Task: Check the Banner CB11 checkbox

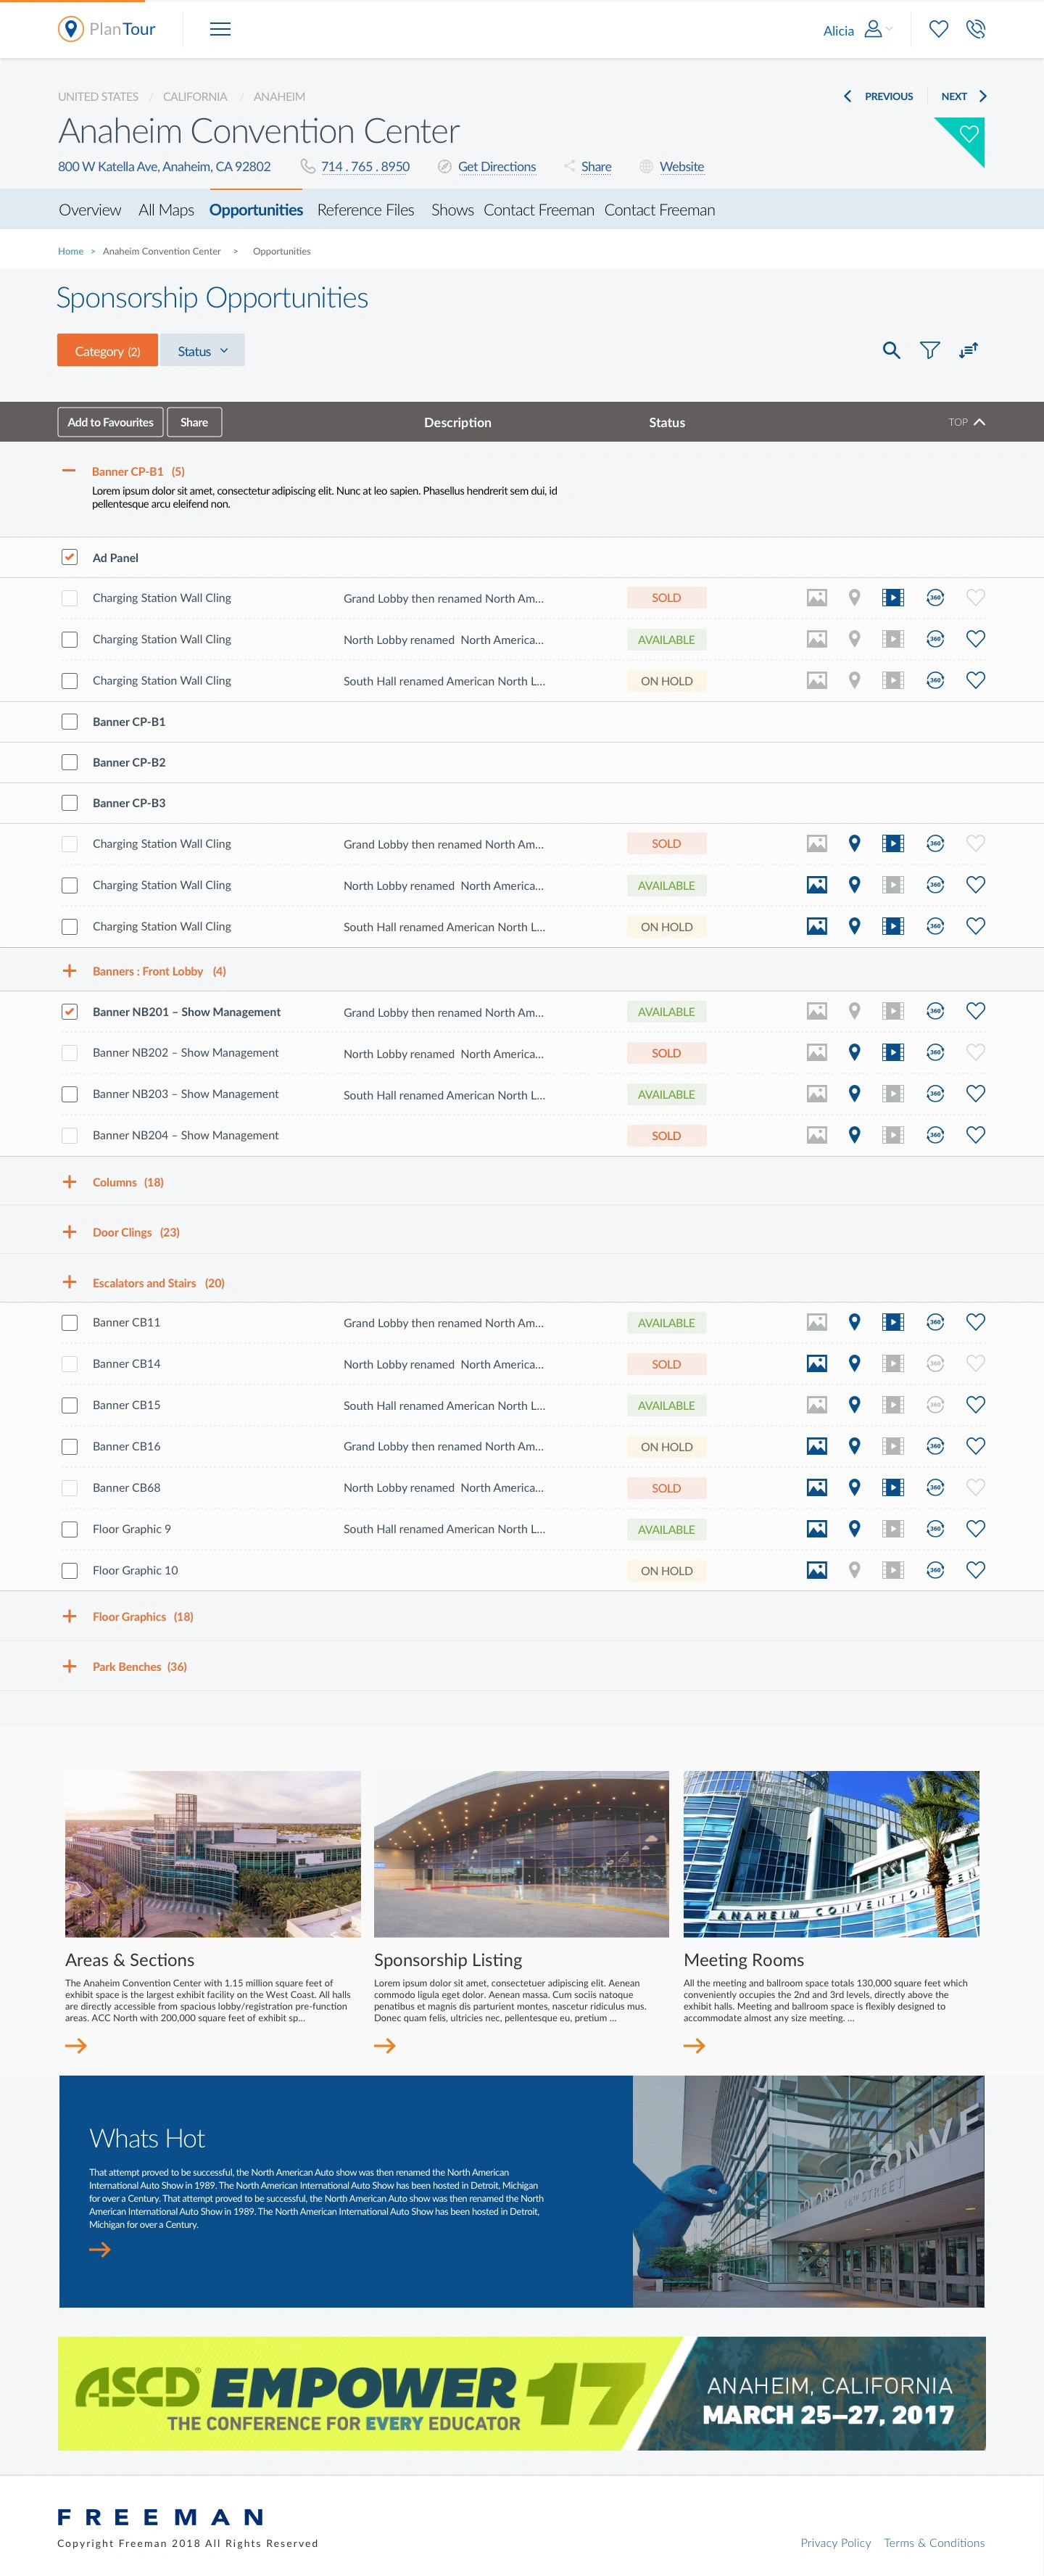Action: [x=69, y=1322]
